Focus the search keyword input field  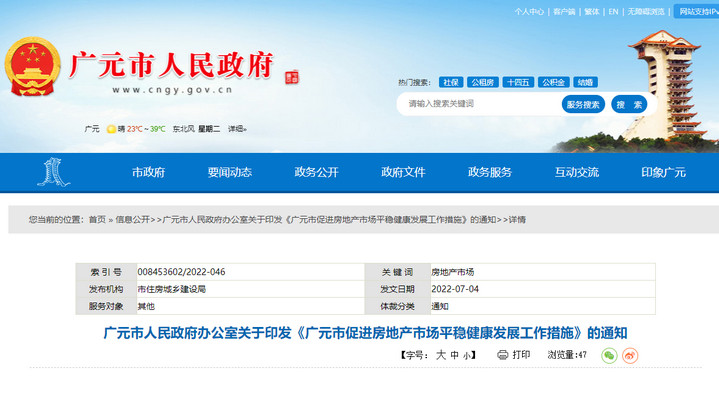tap(479, 104)
